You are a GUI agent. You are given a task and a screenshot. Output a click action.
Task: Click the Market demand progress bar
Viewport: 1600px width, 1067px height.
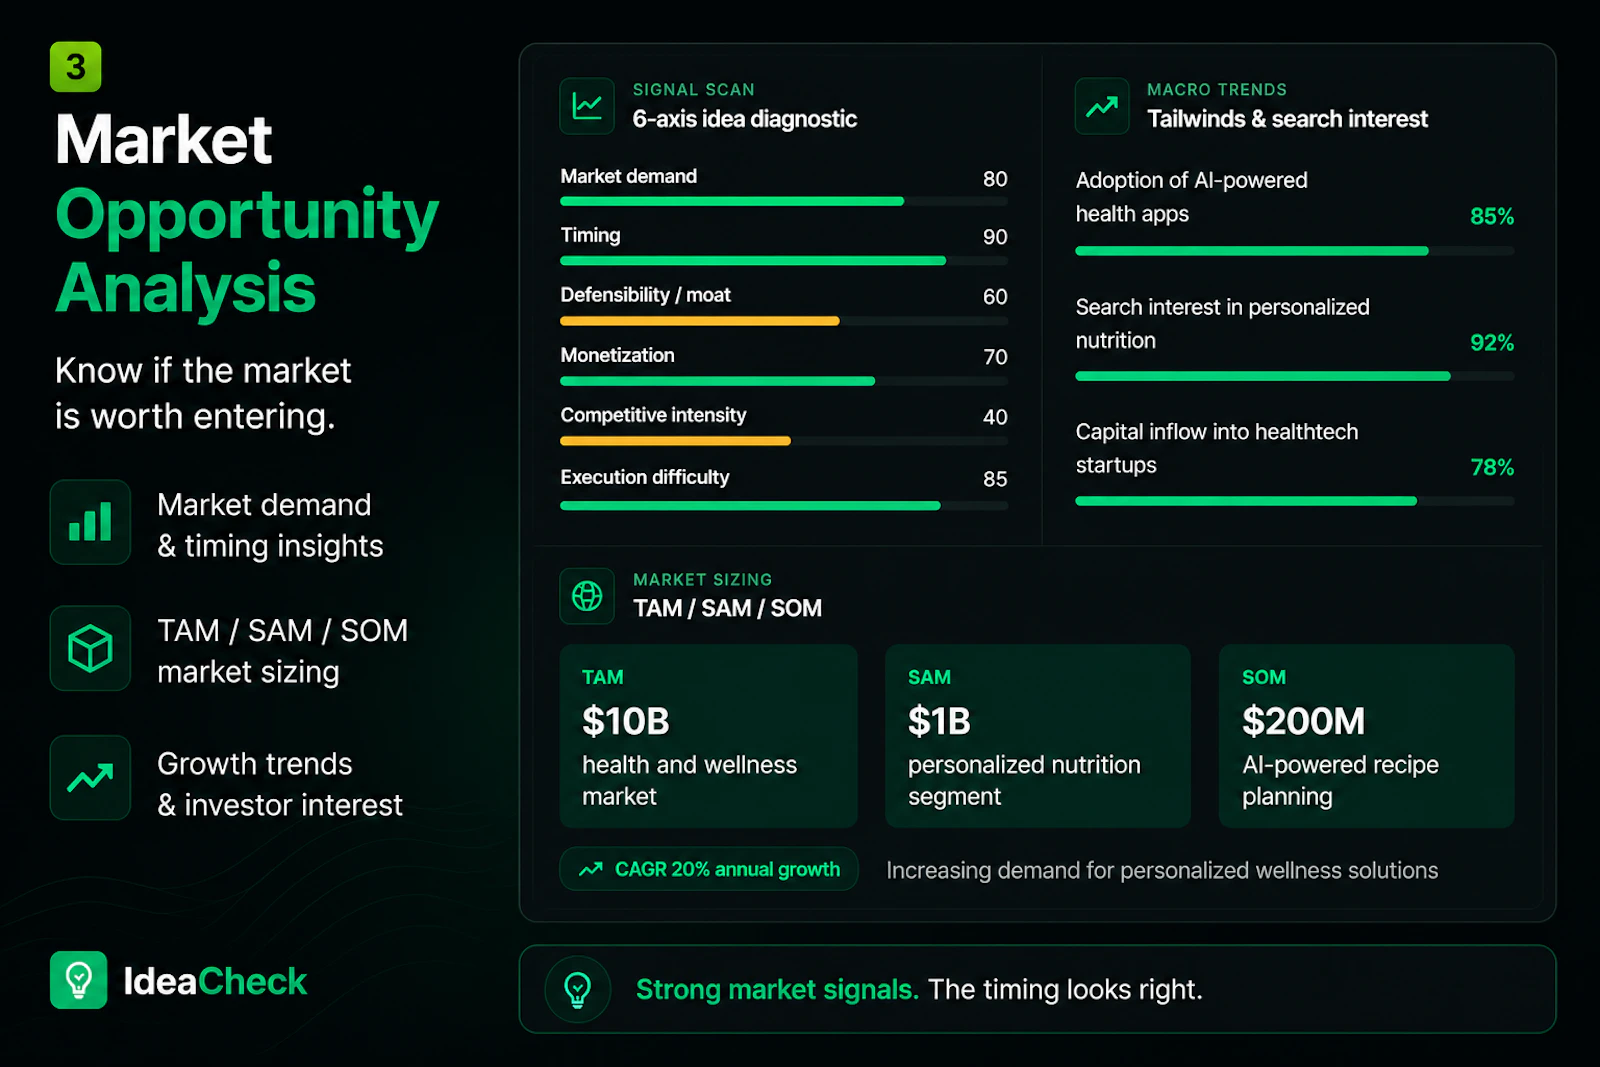click(x=784, y=201)
